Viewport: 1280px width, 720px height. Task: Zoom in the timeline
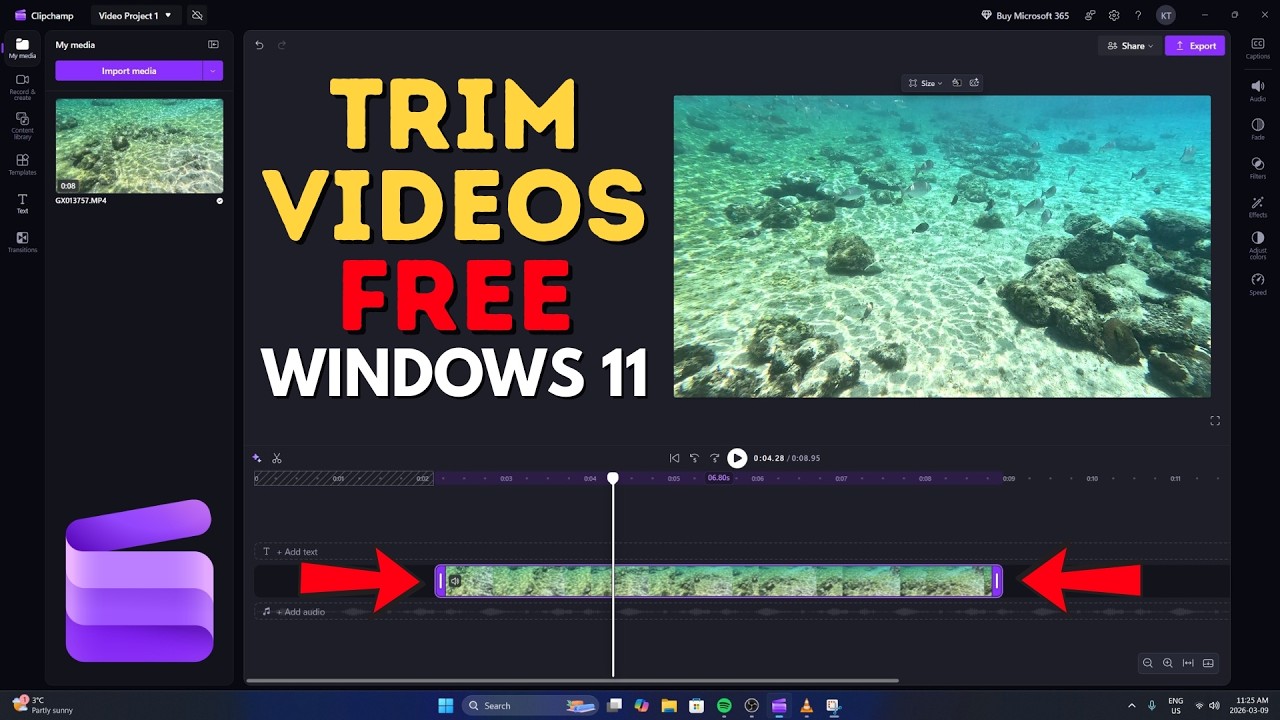point(1168,663)
